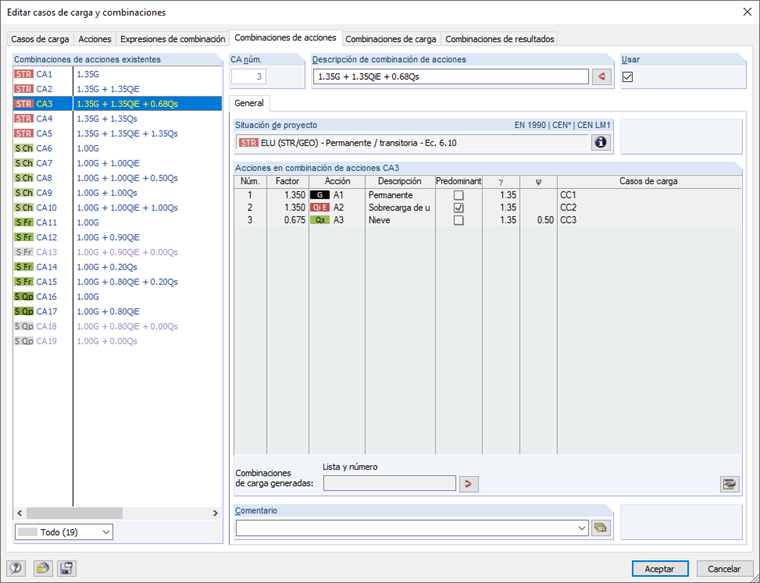This screenshot has height=583, width=760.
Task: Click the Cancelar button
Action: coord(724,568)
